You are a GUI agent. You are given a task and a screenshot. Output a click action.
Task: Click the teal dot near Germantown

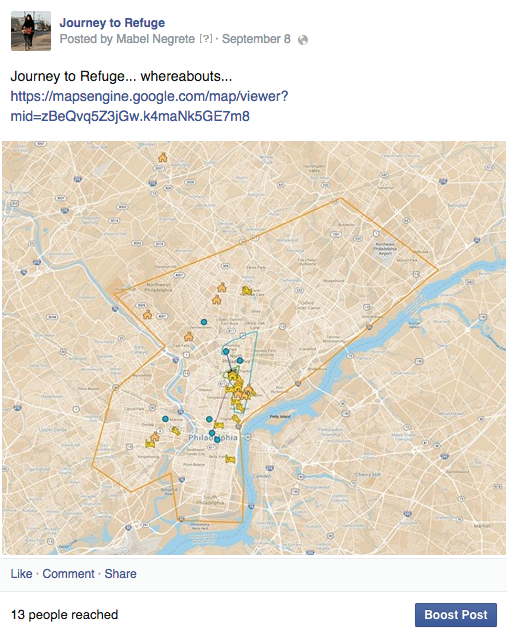pos(204,322)
